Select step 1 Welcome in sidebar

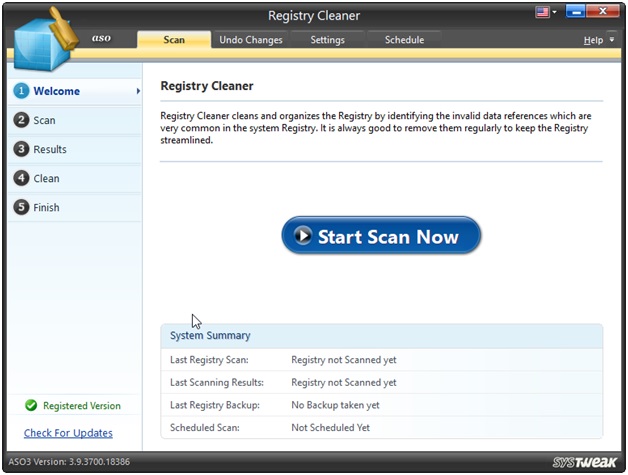click(56, 91)
